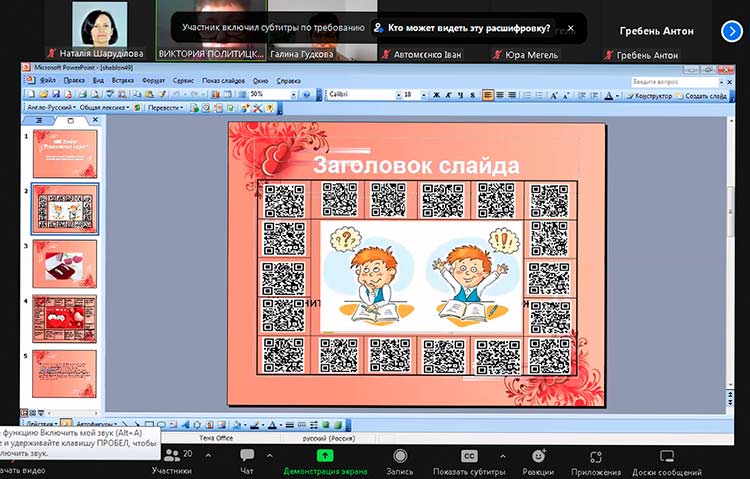Viewport: 750px width, 479px height.
Task: Close the subtitles notification banner
Action: [570, 28]
